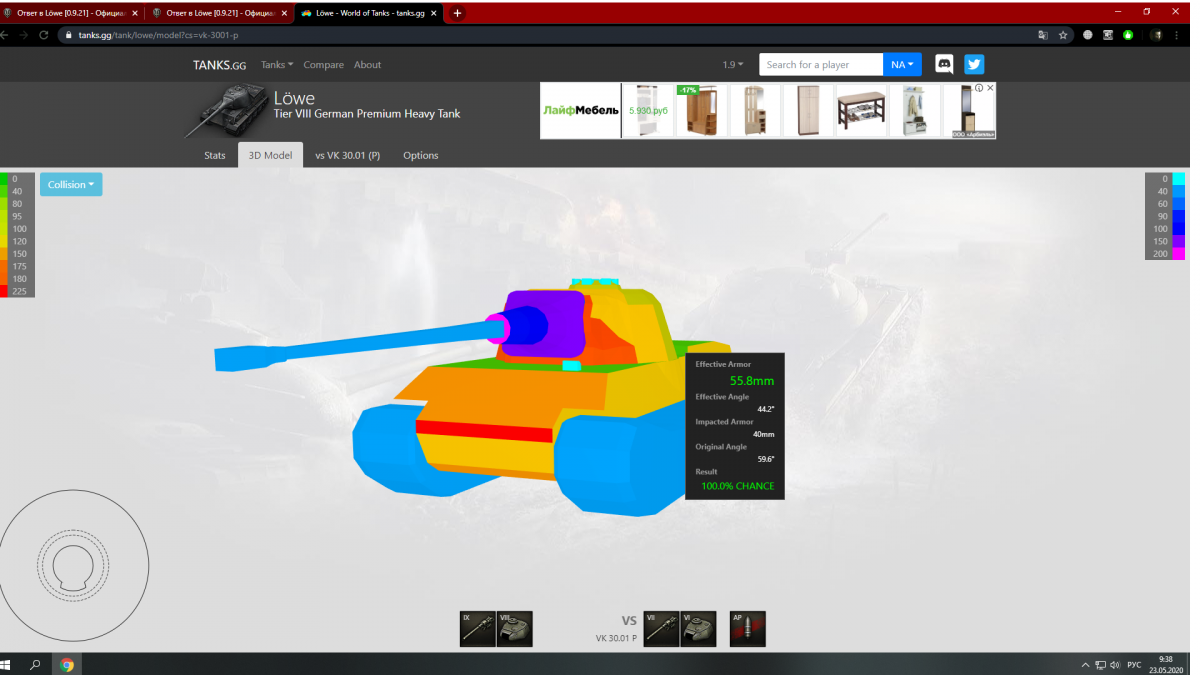Select the VK 30.01 P tier VII gun

tap(662, 629)
